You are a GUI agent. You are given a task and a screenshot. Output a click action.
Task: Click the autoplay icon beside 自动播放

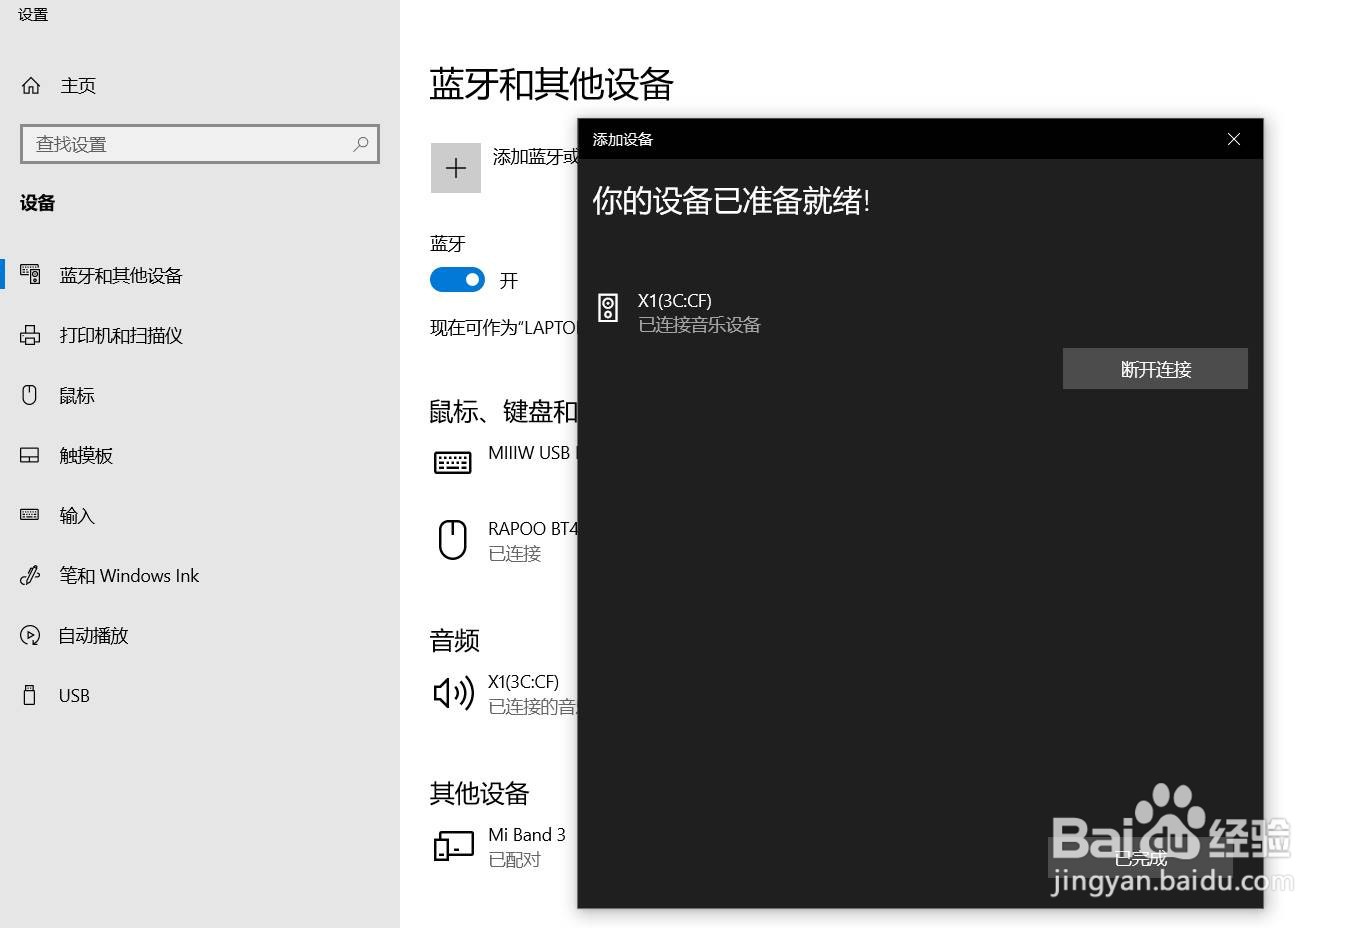pyautogui.click(x=30, y=635)
